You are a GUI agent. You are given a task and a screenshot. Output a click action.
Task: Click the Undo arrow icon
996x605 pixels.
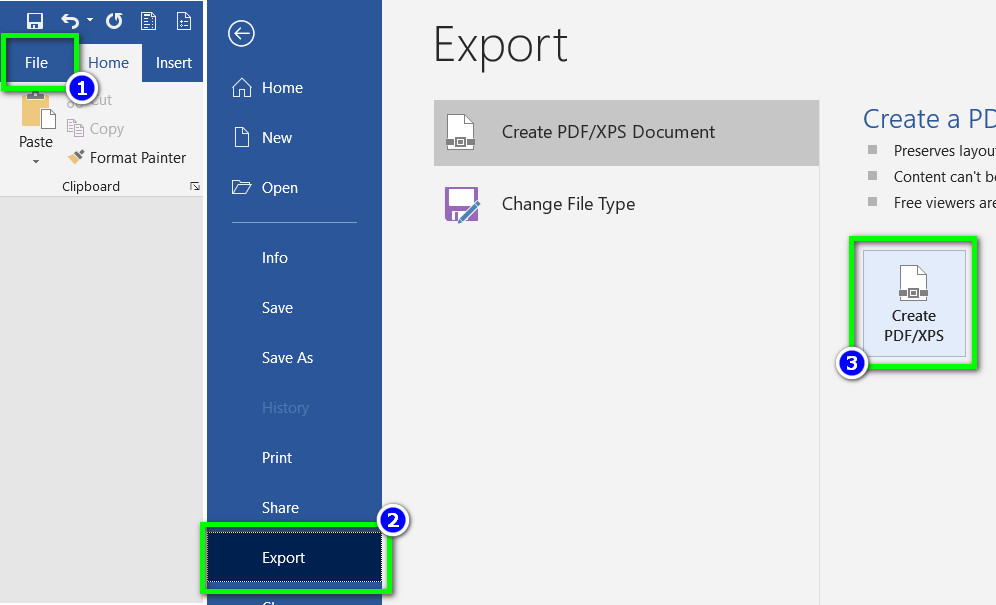pyautogui.click(x=70, y=21)
